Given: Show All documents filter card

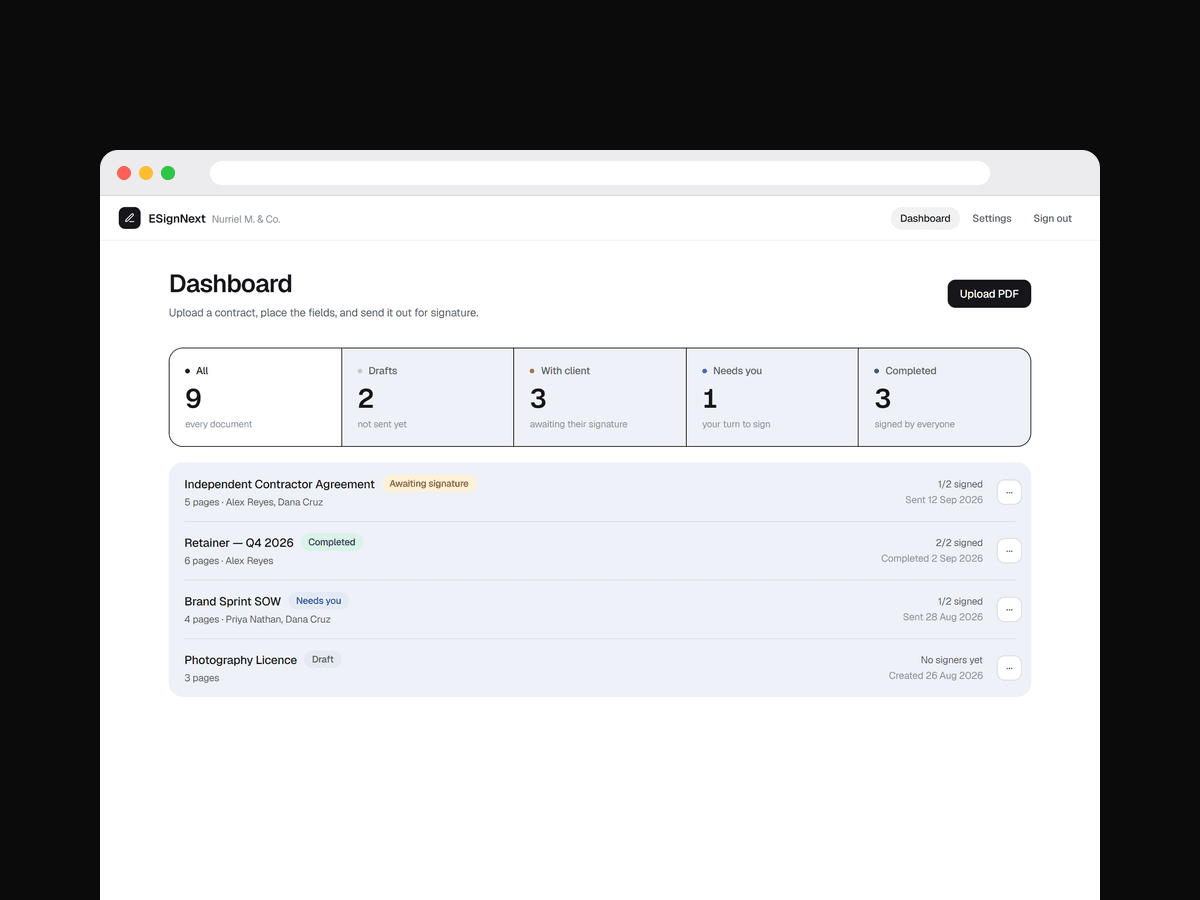Looking at the screenshot, I should click(256, 397).
